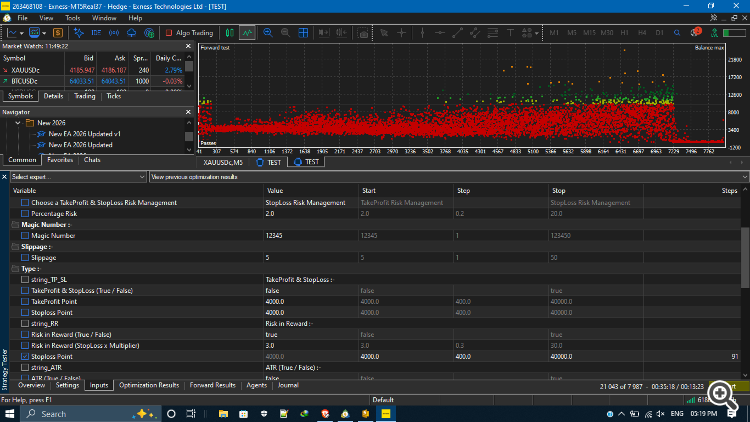
Task: Toggle the Slippage checkbox
Action: (x=25, y=257)
